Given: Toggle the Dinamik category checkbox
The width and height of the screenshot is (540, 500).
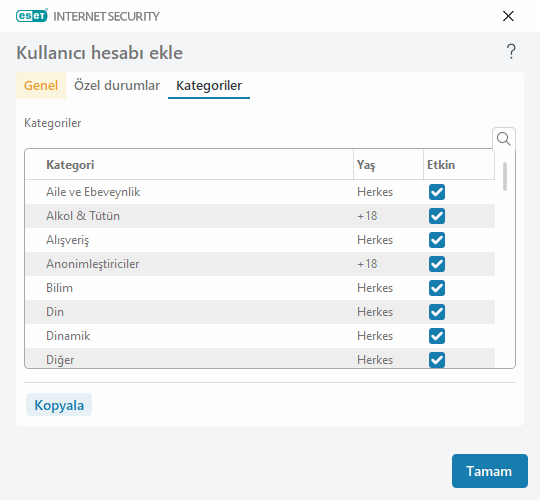Looking at the screenshot, I should pos(437,336).
